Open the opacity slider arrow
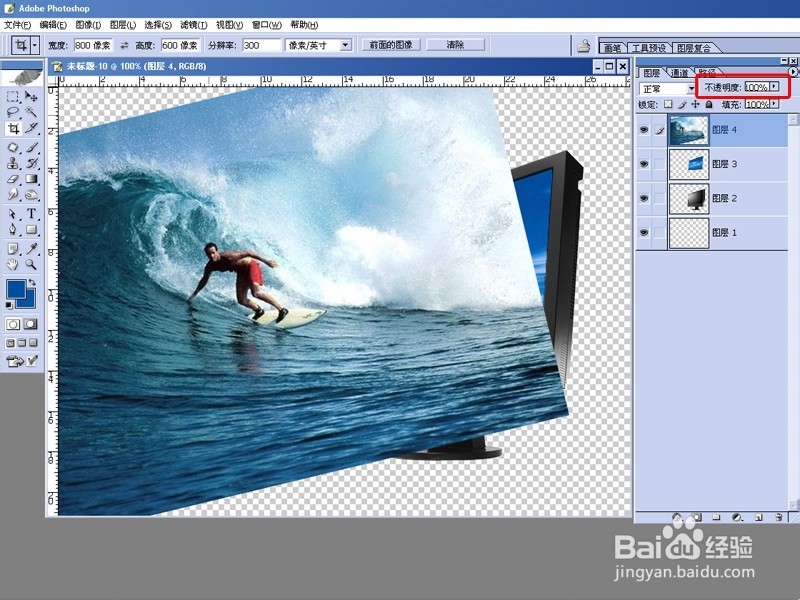 [x=776, y=86]
